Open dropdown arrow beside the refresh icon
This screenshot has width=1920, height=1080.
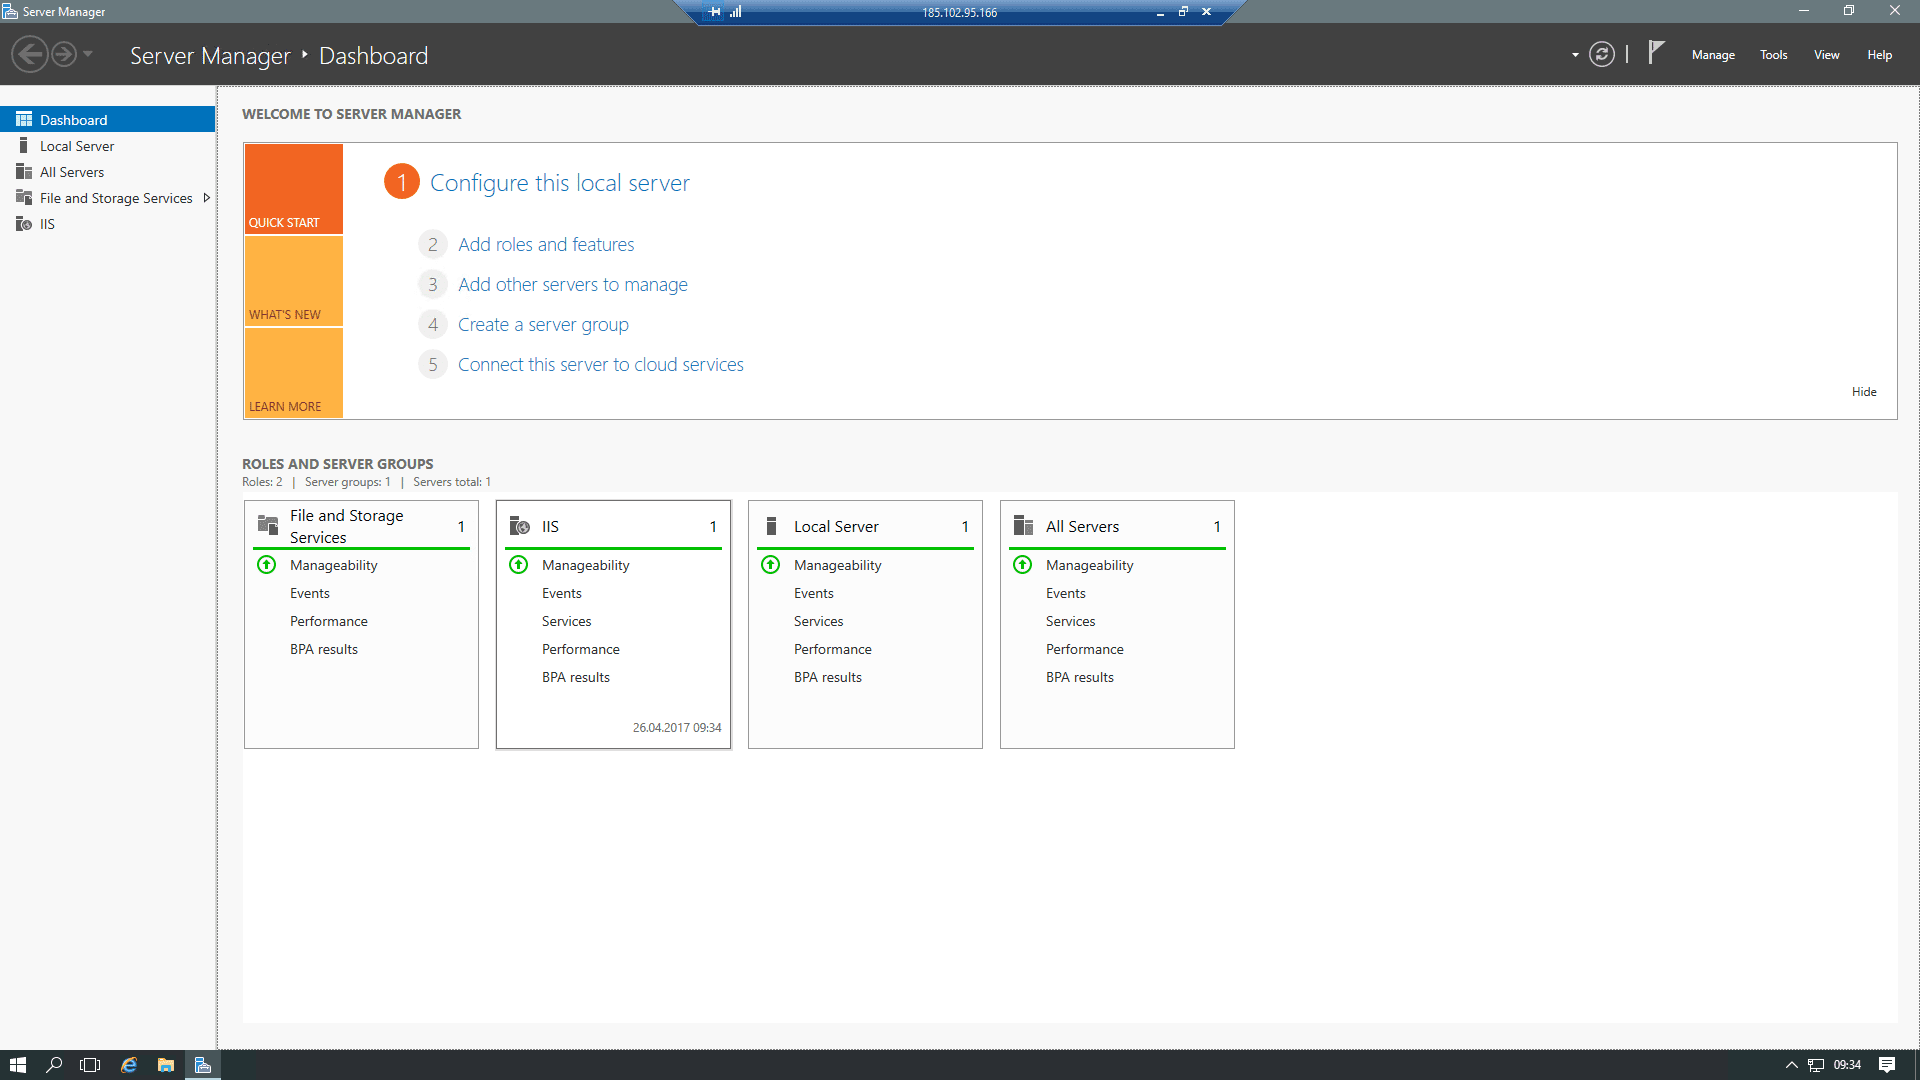pos(1575,55)
